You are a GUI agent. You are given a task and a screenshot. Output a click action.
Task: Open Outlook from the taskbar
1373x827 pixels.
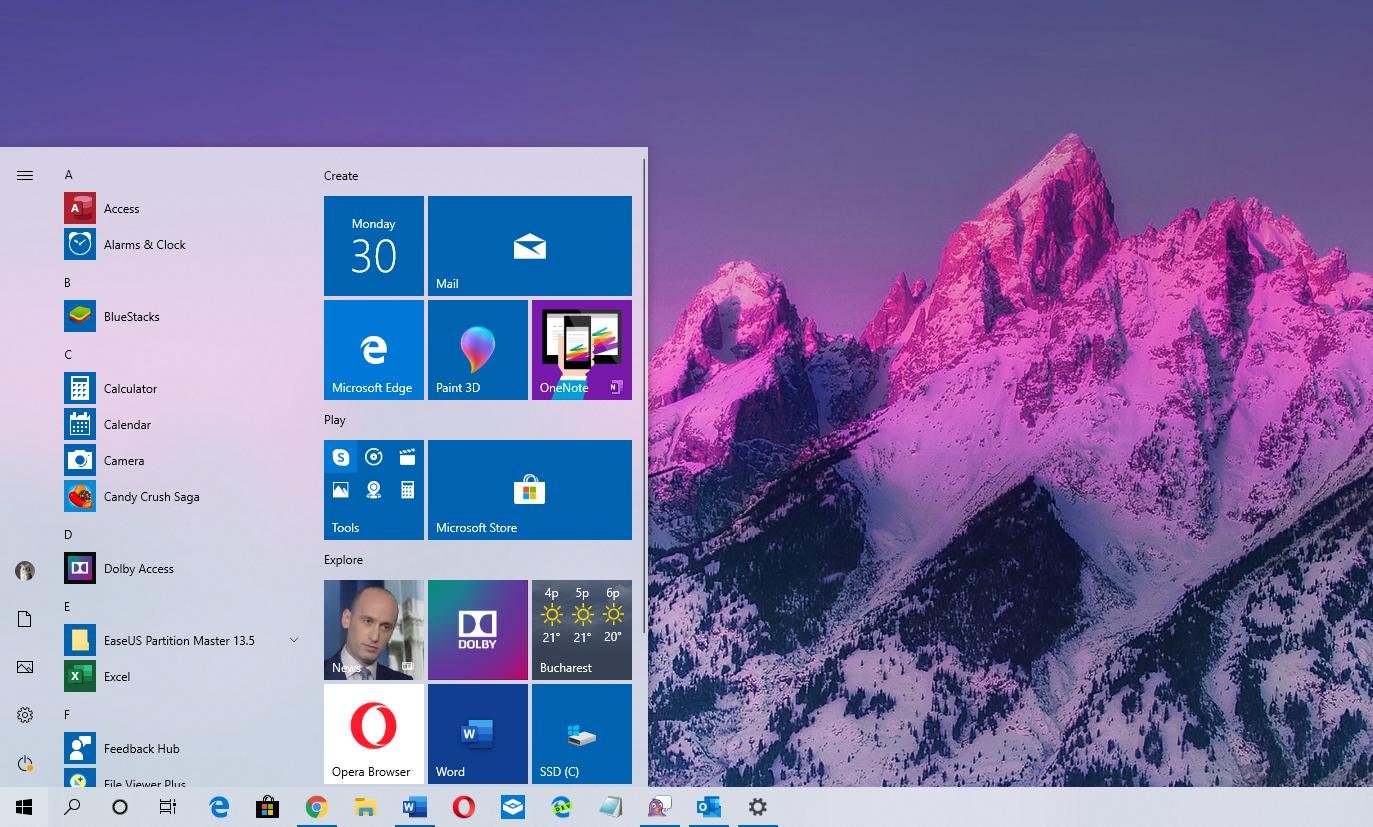tap(708, 807)
